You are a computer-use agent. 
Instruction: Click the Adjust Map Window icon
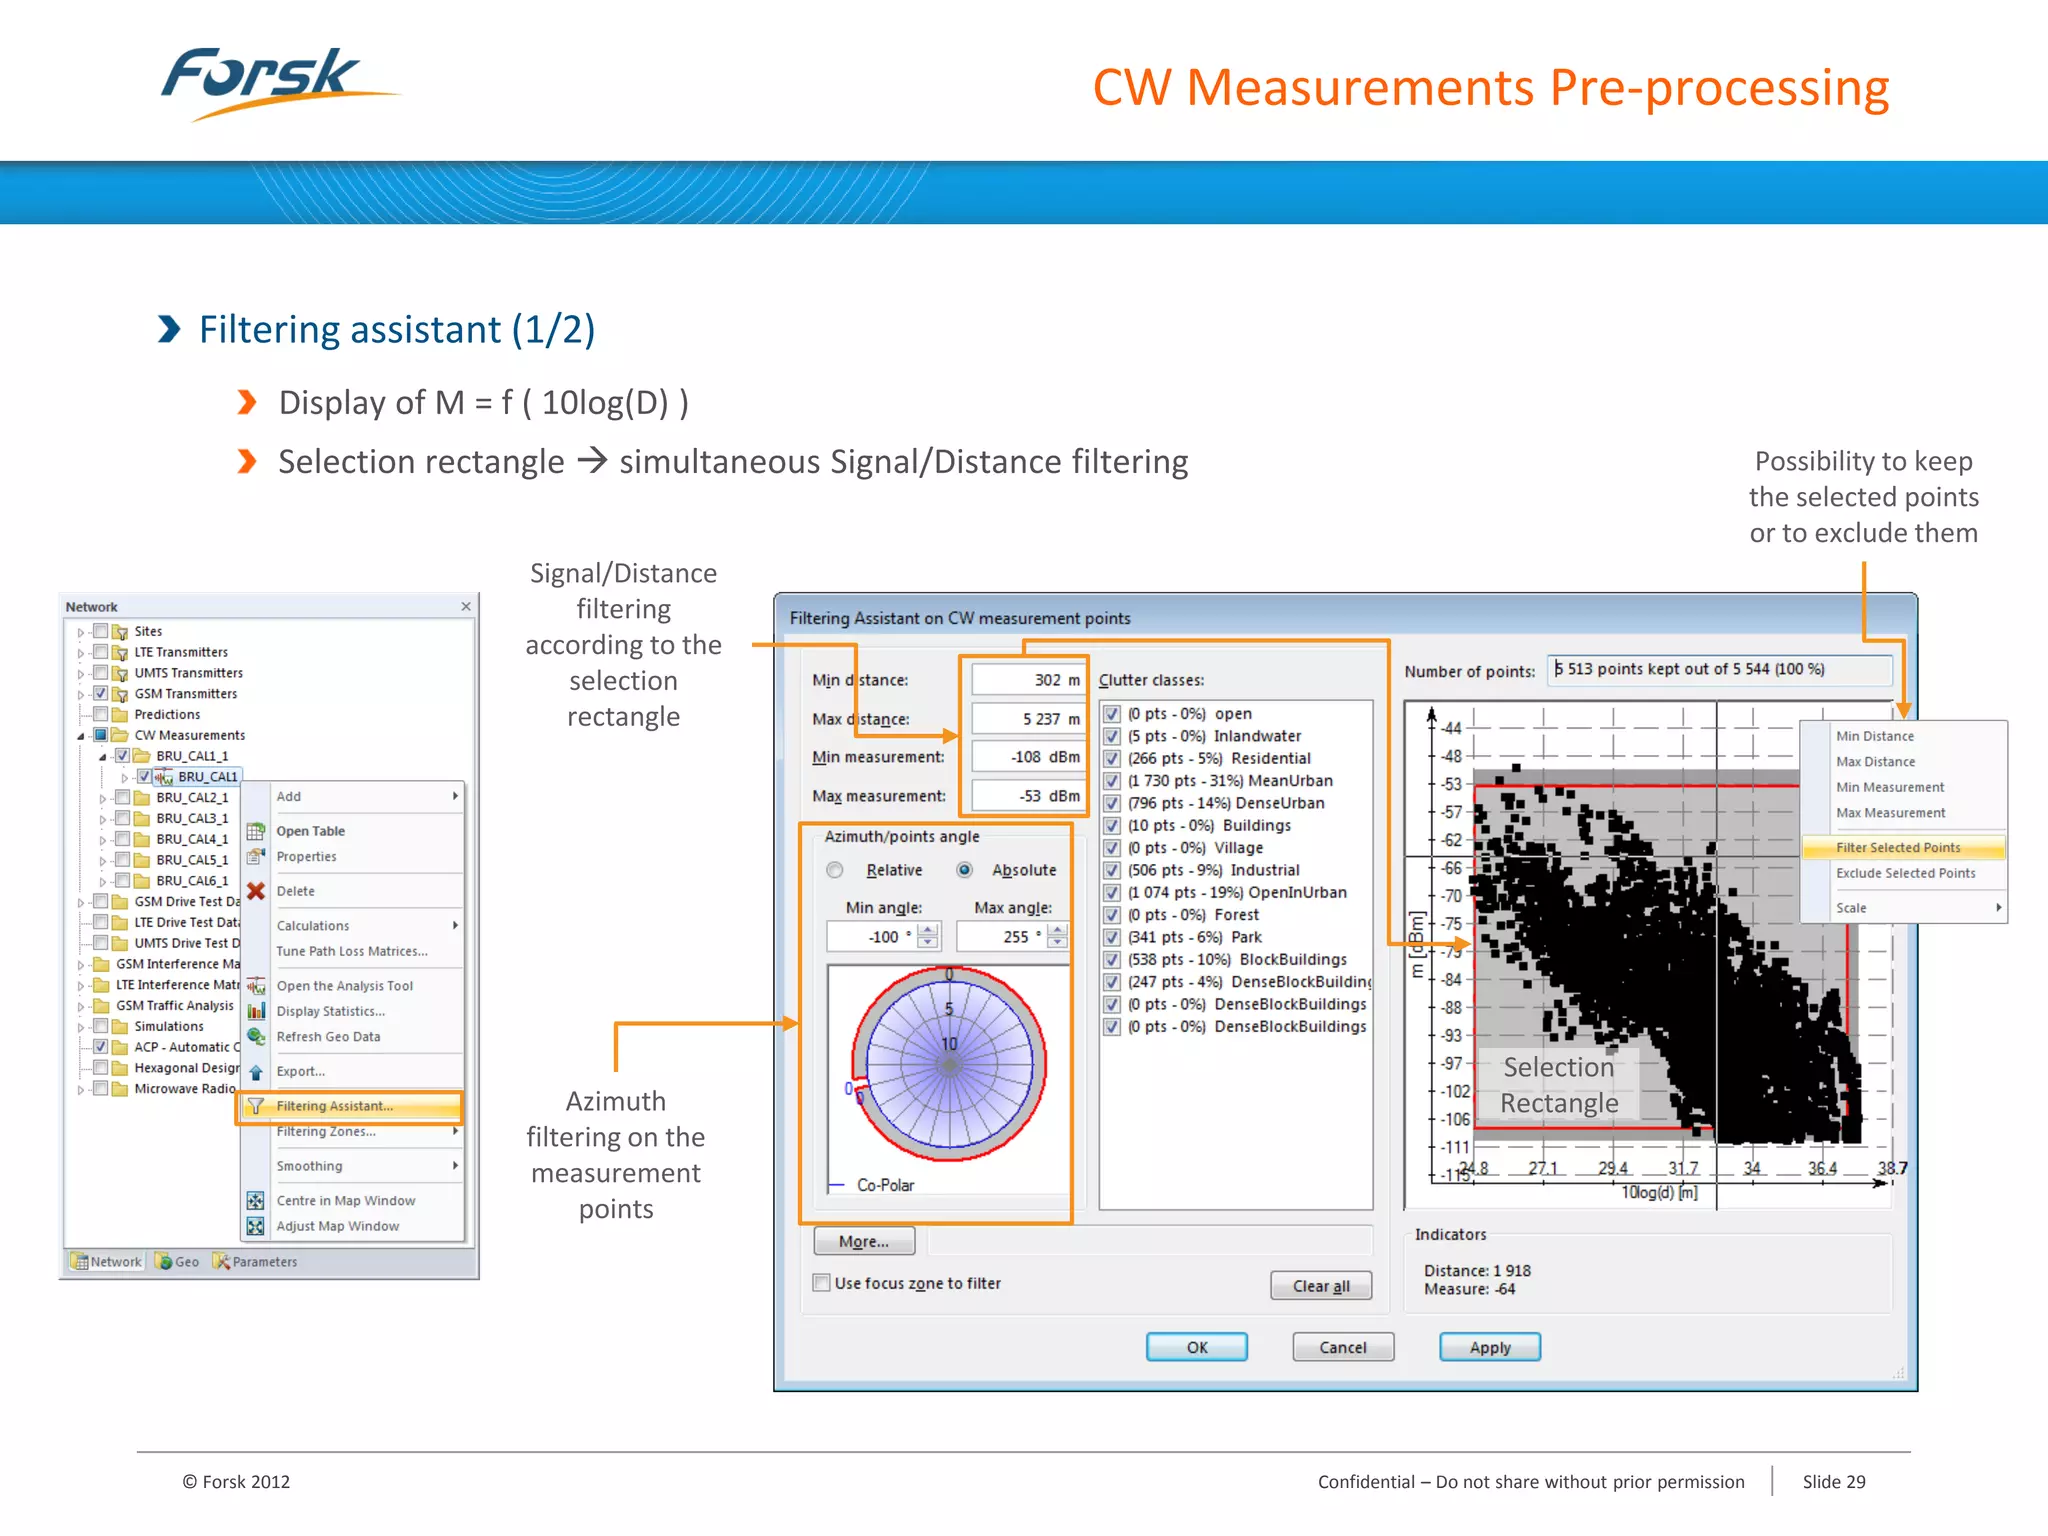tap(256, 1226)
